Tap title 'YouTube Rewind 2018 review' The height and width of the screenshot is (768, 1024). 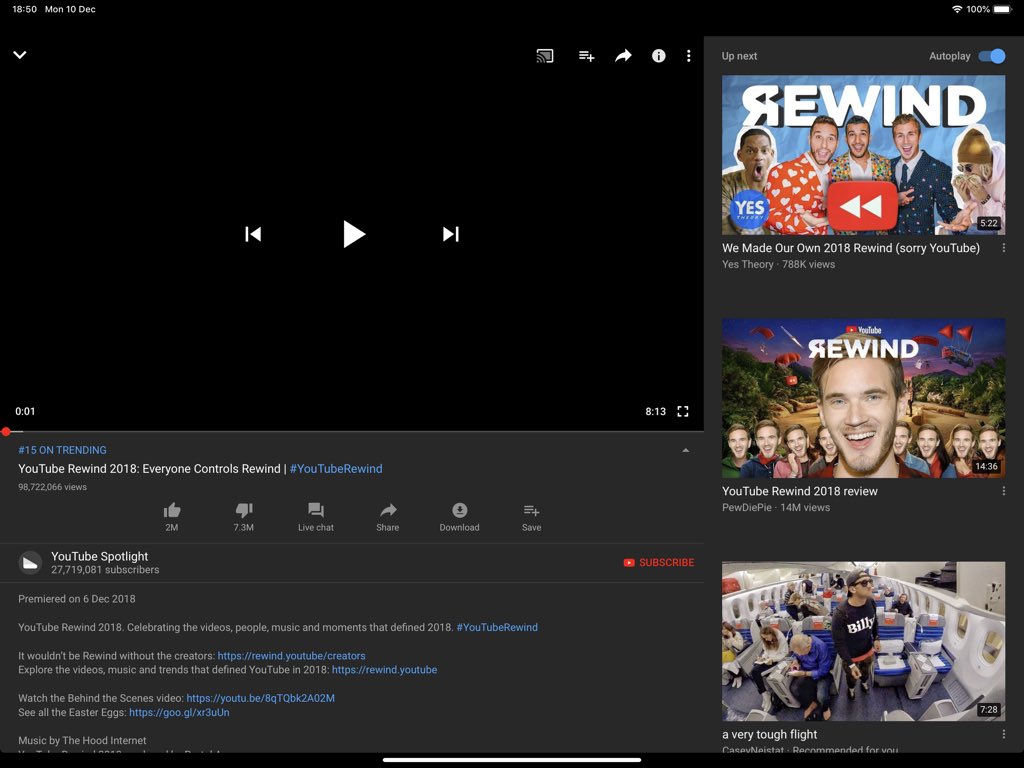(x=799, y=491)
